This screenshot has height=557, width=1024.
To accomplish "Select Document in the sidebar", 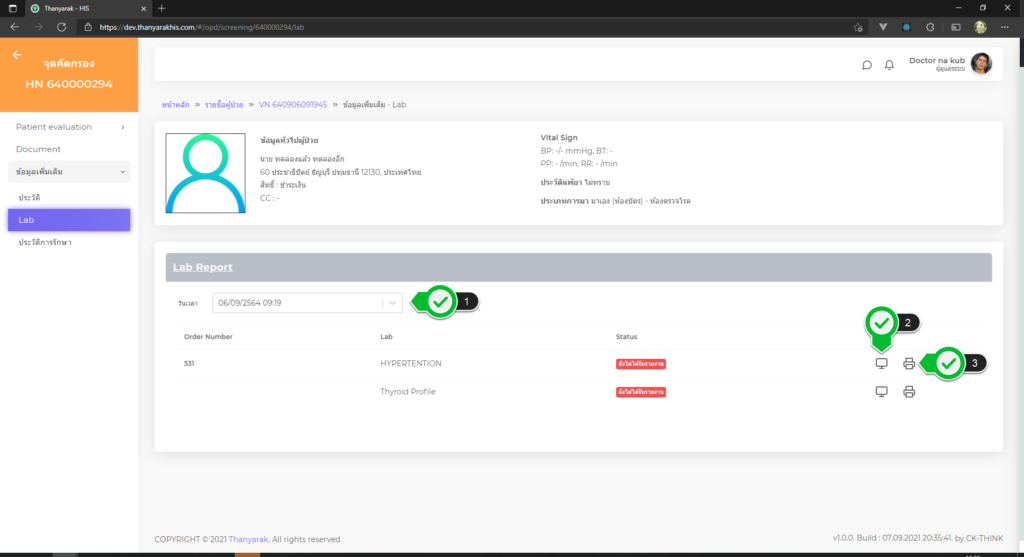I will [x=38, y=149].
